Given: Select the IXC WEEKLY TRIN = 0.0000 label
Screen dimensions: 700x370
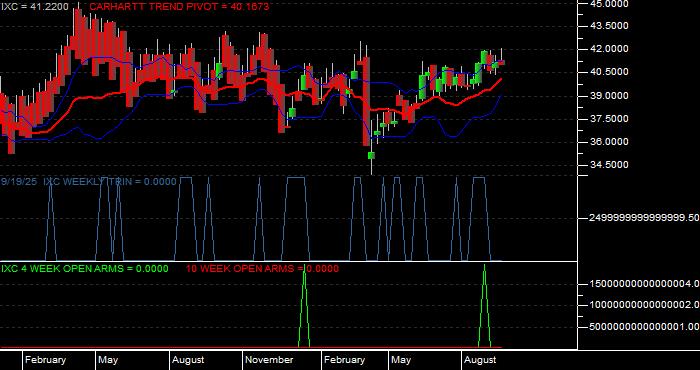Looking at the screenshot, I should coord(110,181).
